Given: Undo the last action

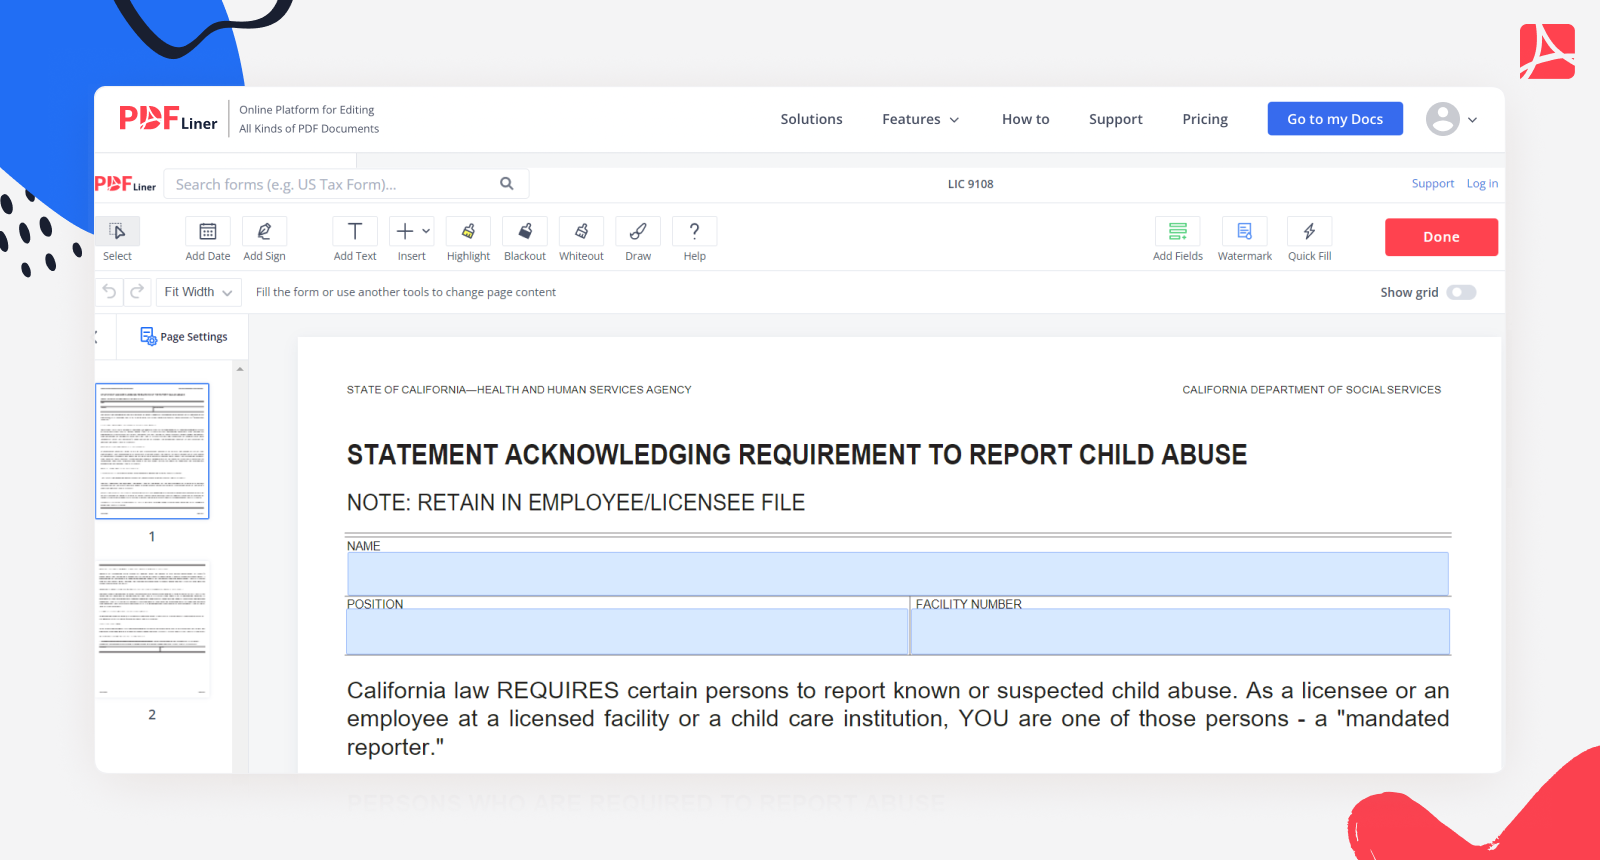Looking at the screenshot, I should pyautogui.click(x=110, y=291).
